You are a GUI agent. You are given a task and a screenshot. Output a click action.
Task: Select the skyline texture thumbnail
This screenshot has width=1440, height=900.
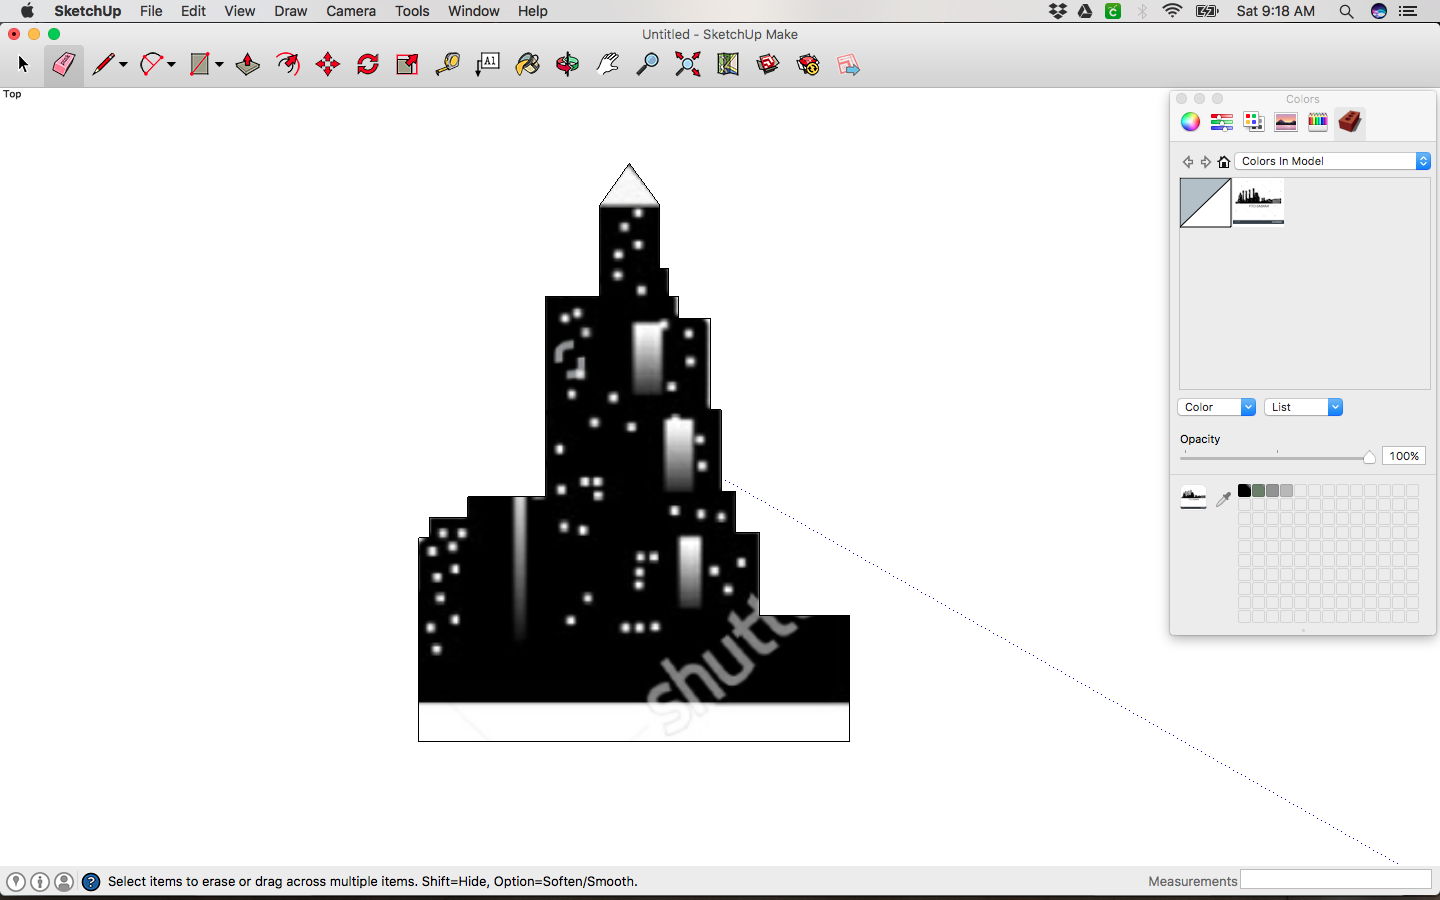1258,203
